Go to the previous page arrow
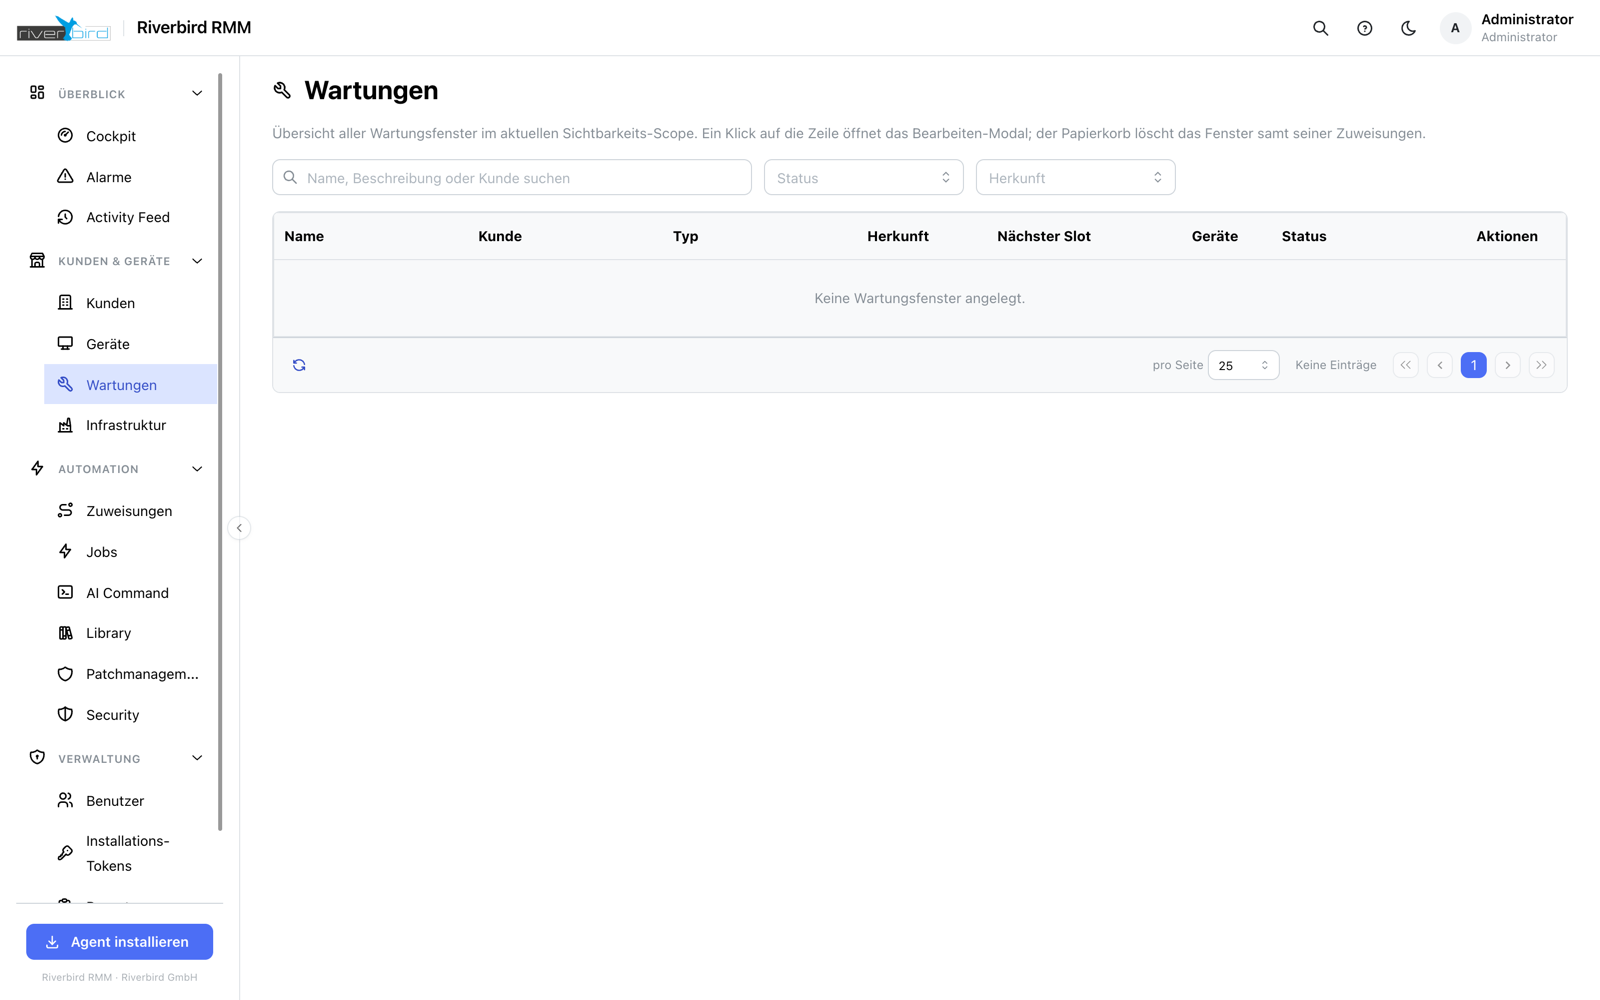 pyautogui.click(x=1439, y=365)
